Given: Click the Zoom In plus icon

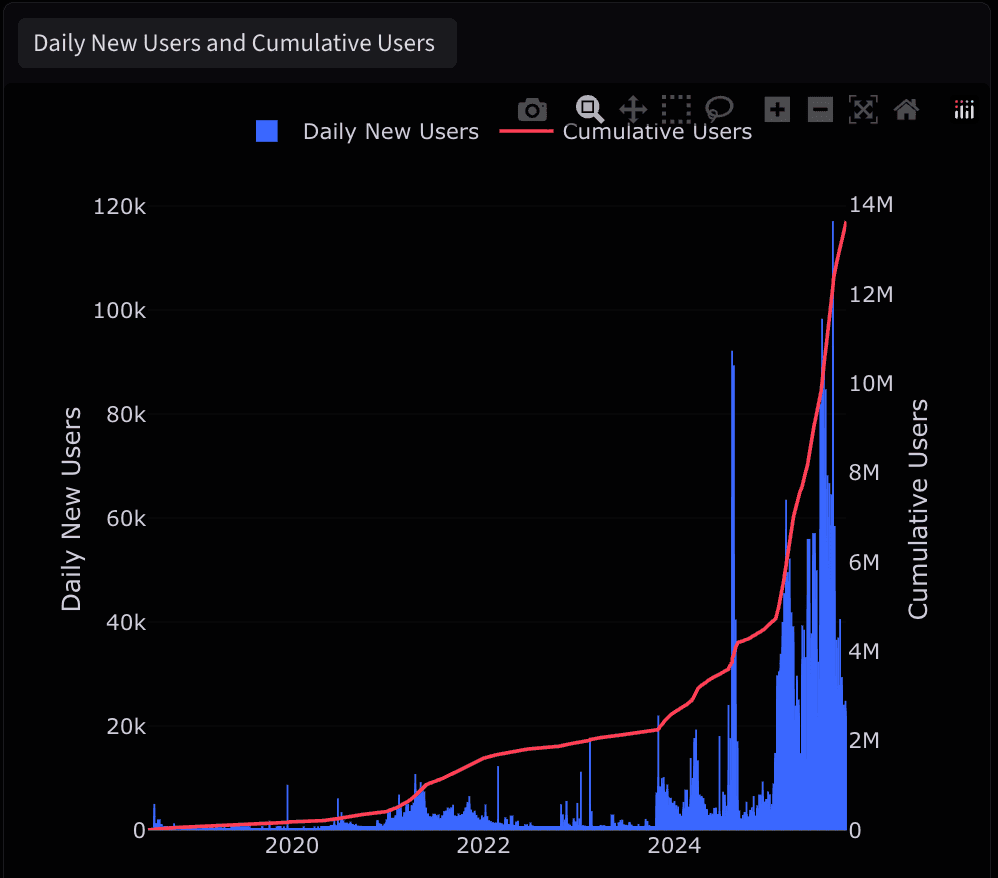Looking at the screenshot, I should coord(777,109).
